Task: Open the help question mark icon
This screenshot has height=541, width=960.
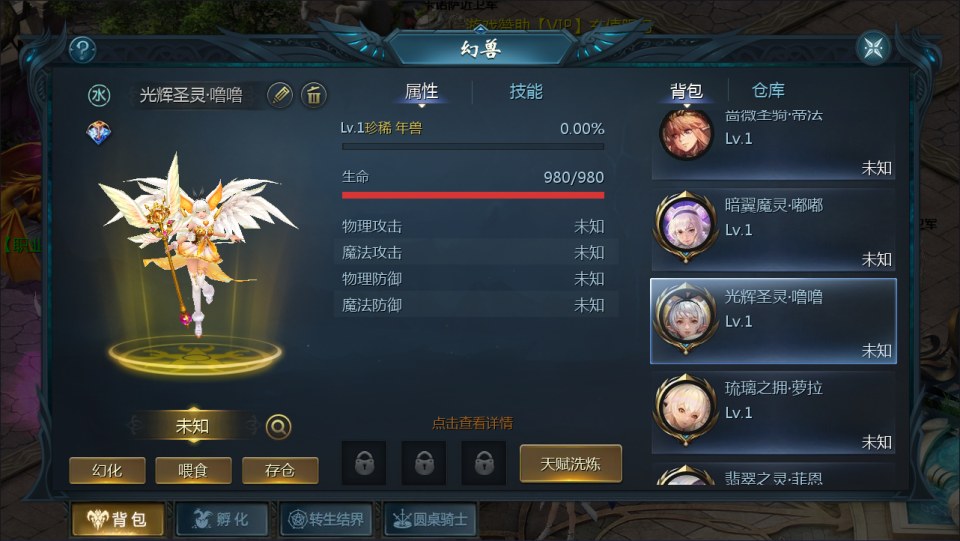Action: 83,50
